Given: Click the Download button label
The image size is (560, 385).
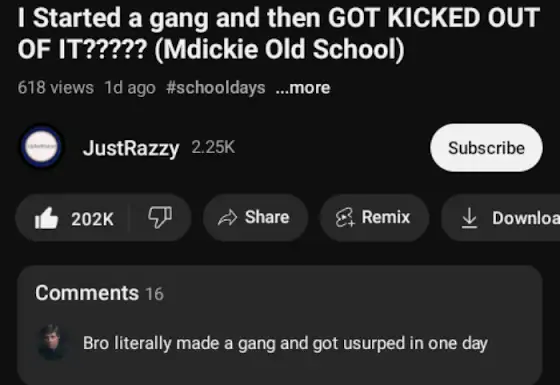Looking at the screenshot, I should tap(526, 218).
